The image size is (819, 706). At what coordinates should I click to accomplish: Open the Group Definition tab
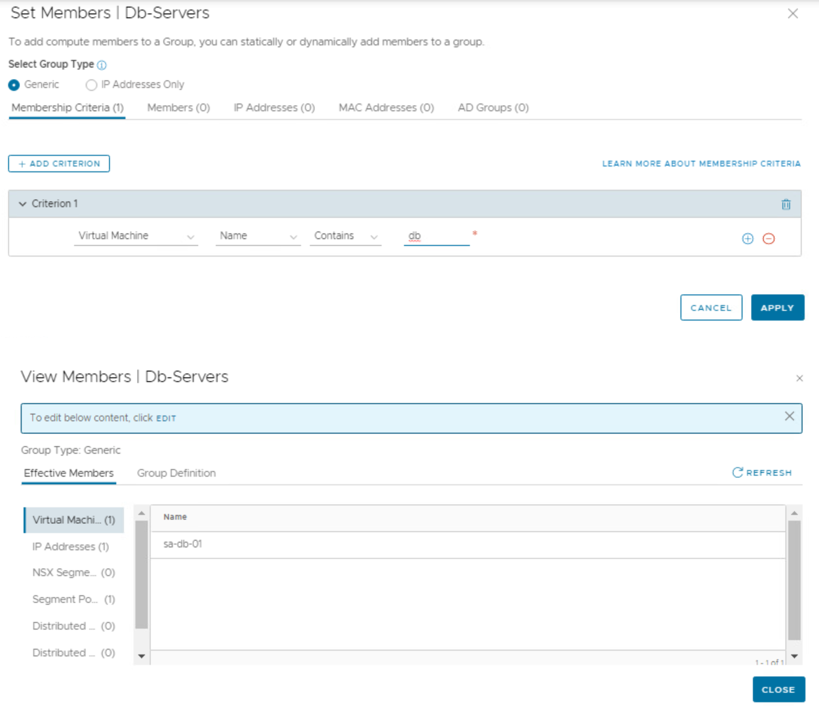click(x=176, y=473)
